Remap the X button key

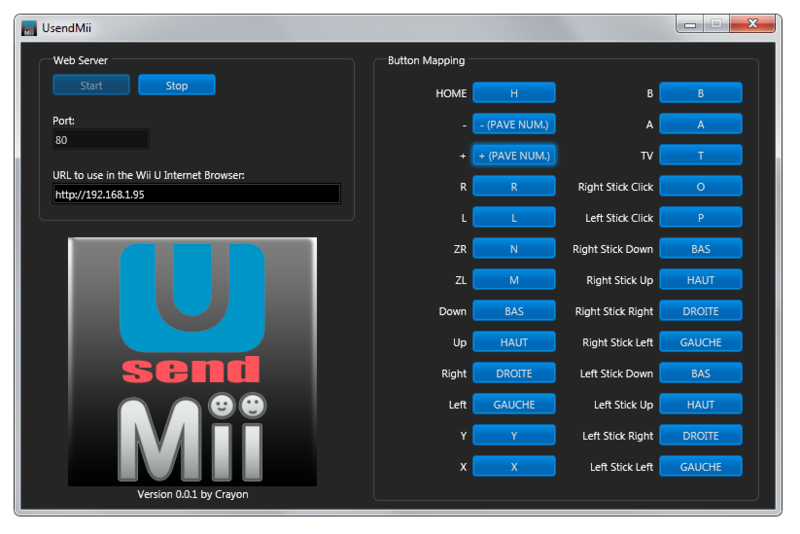click(513, 467)
